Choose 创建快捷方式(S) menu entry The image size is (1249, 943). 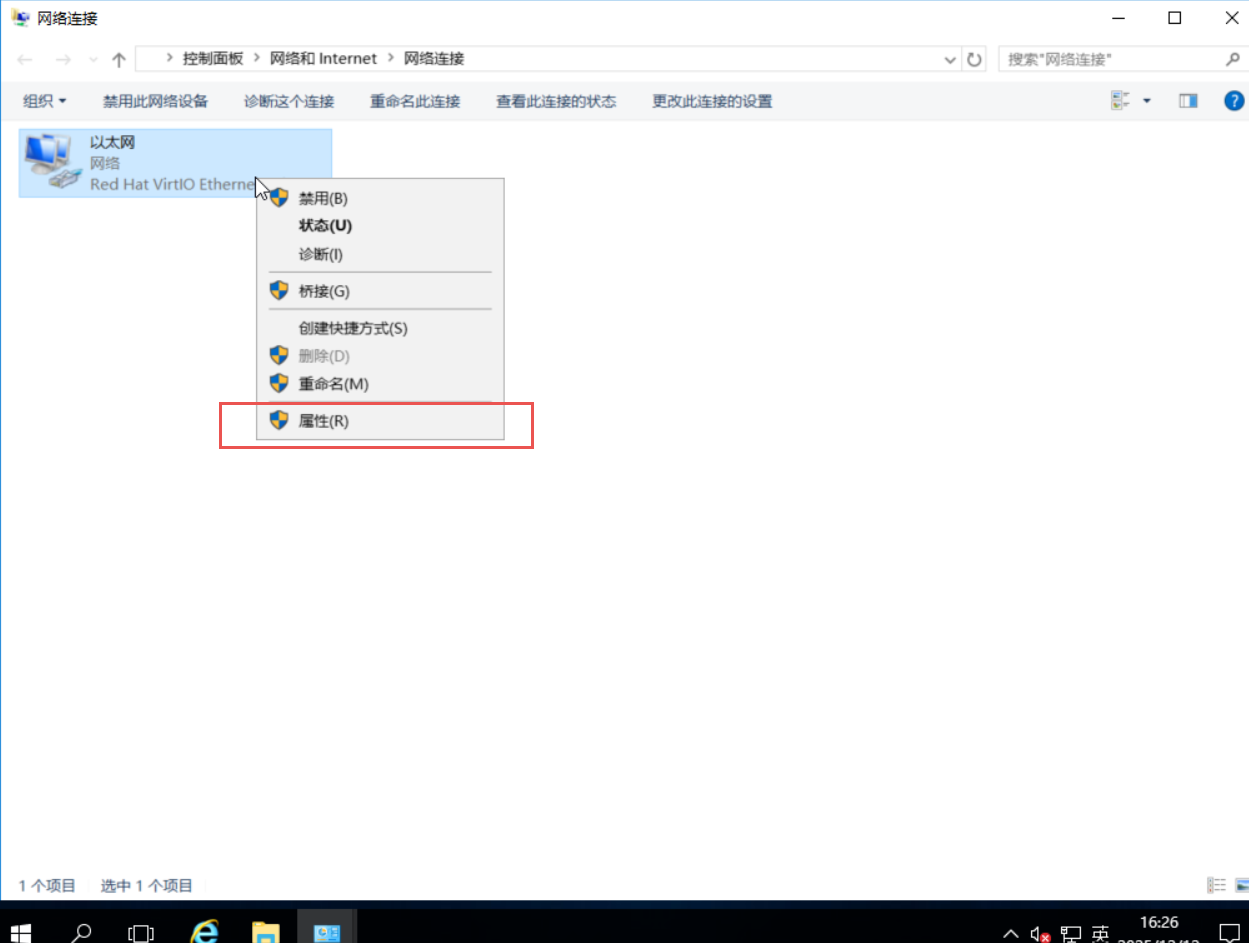click(380, 328)
